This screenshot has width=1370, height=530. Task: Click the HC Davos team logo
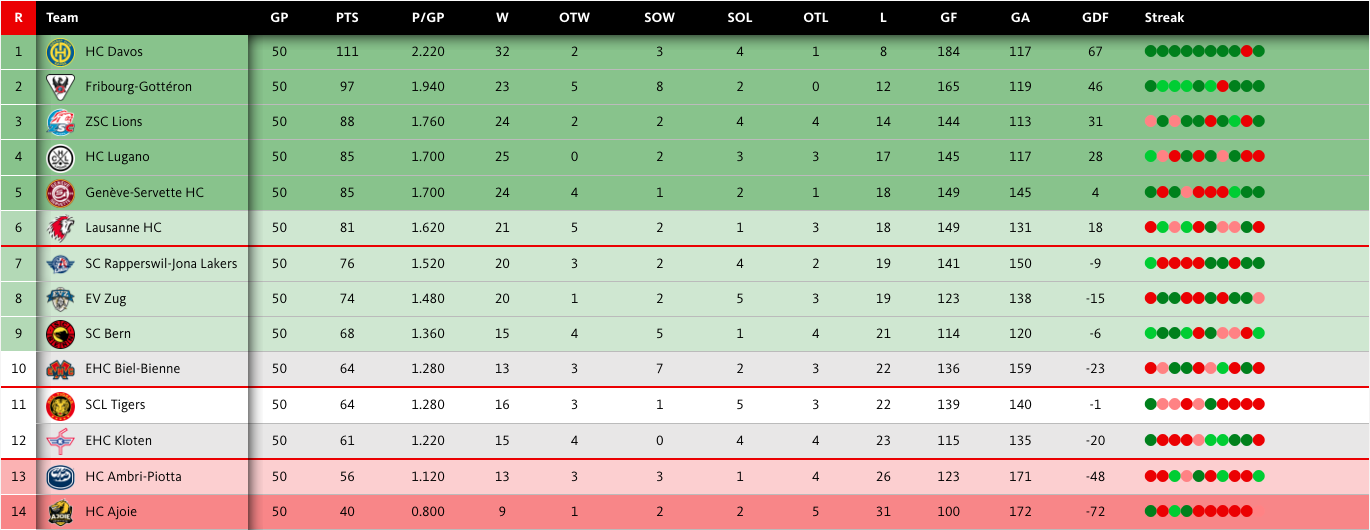point(60,52)
